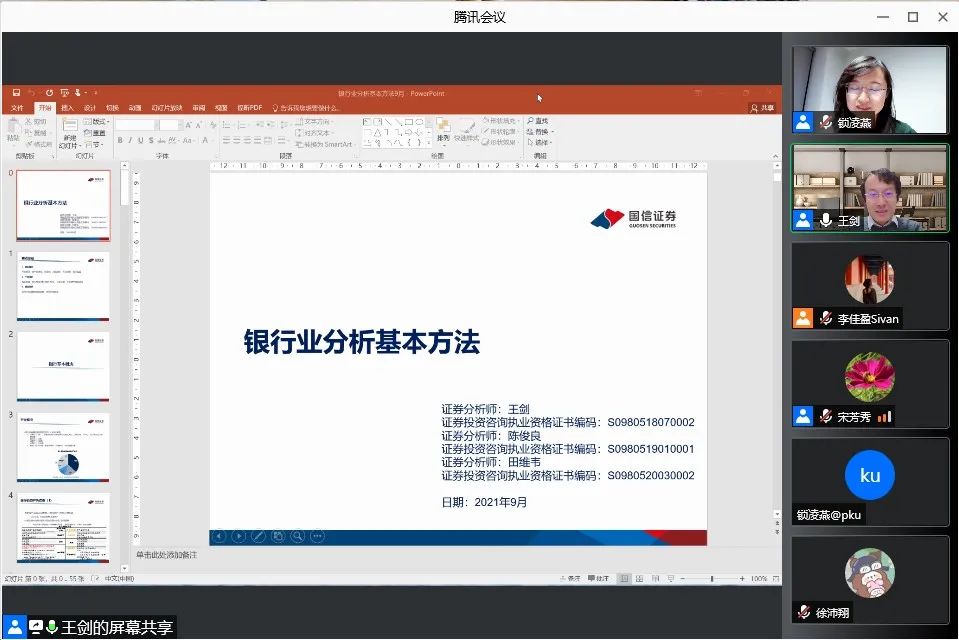The width and height of the screenshot is (959, 640).
Task: Click the notes area reading 单击此处添加备注
Action: coord(167,554)
